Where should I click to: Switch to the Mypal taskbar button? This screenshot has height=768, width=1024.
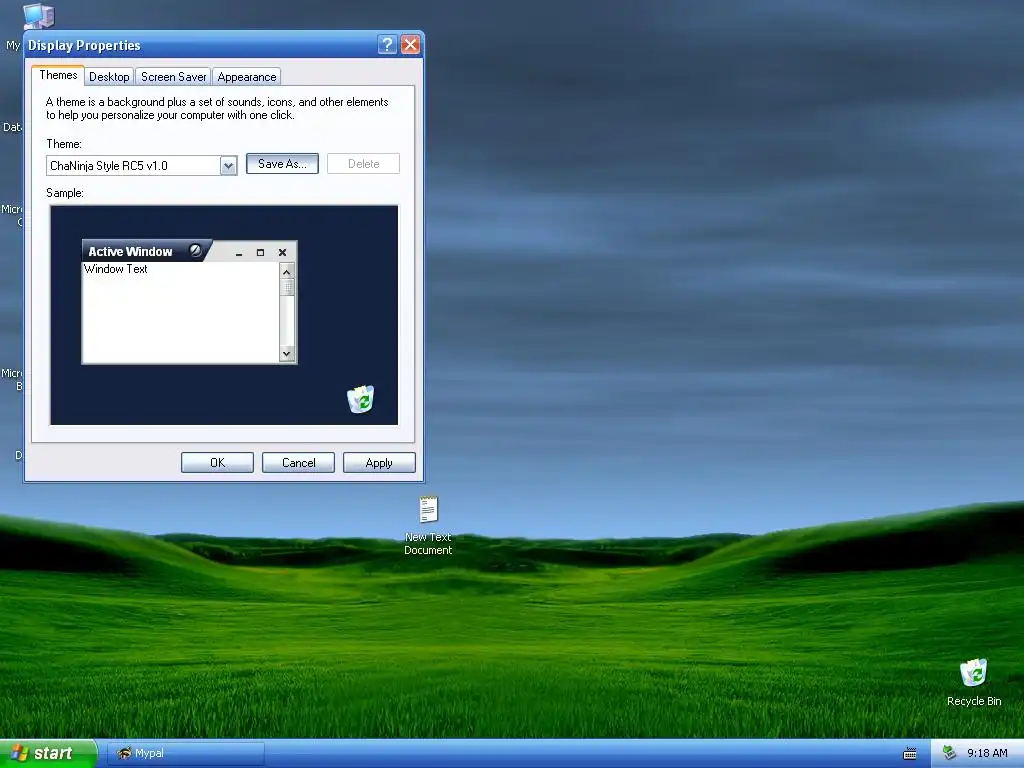pyautogui.click(x=185, y=753)
